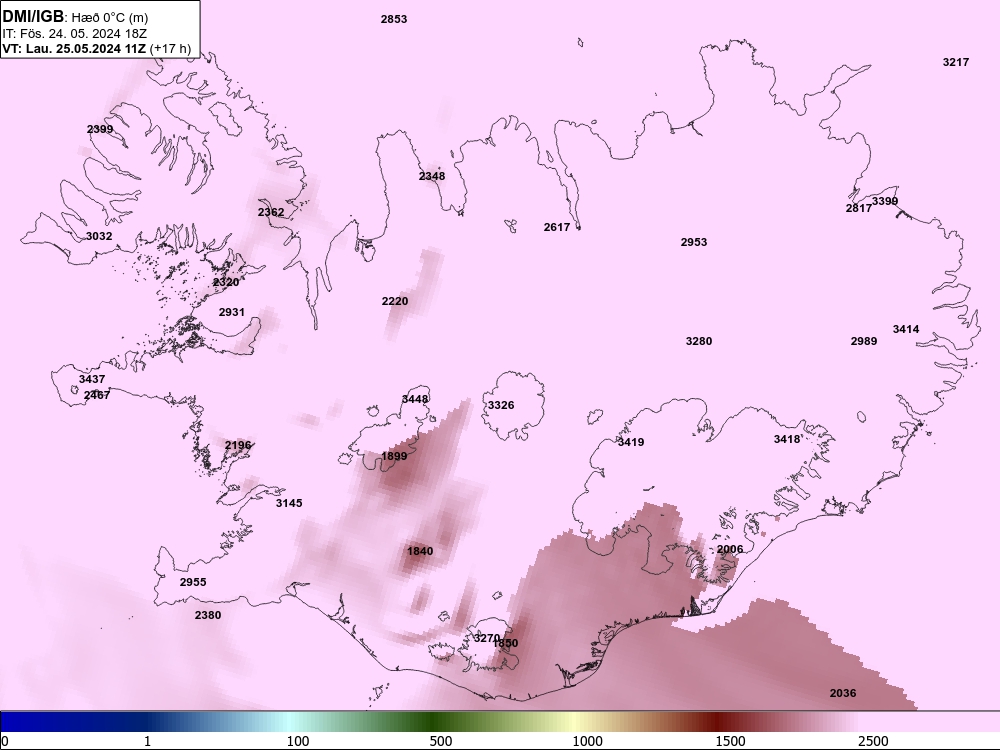
Task: Click the 3032 value label
Action: tap(99, 236)
